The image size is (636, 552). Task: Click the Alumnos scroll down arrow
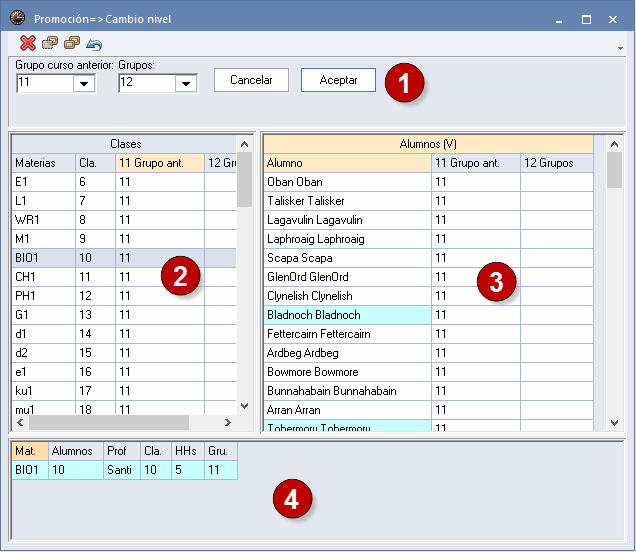(615, 423)
